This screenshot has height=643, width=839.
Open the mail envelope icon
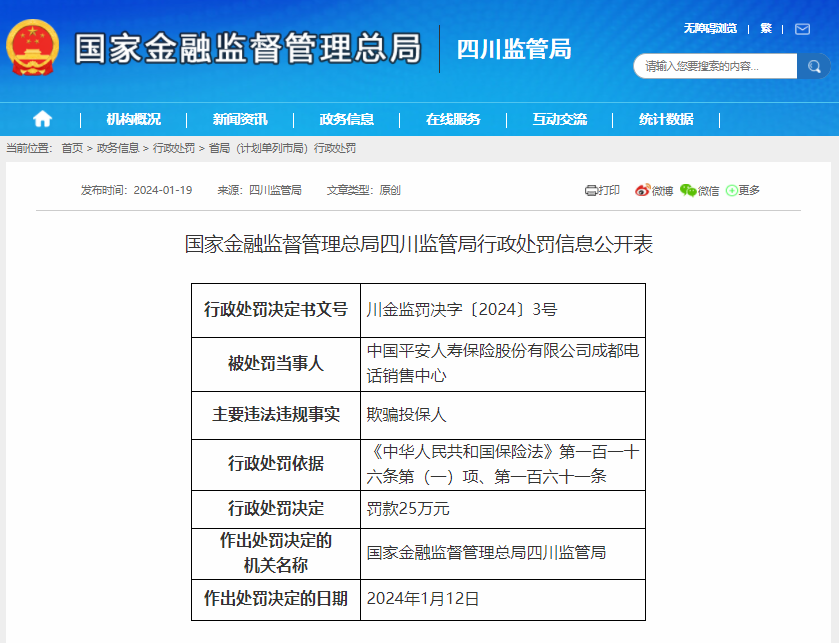(x=802, y=29)
